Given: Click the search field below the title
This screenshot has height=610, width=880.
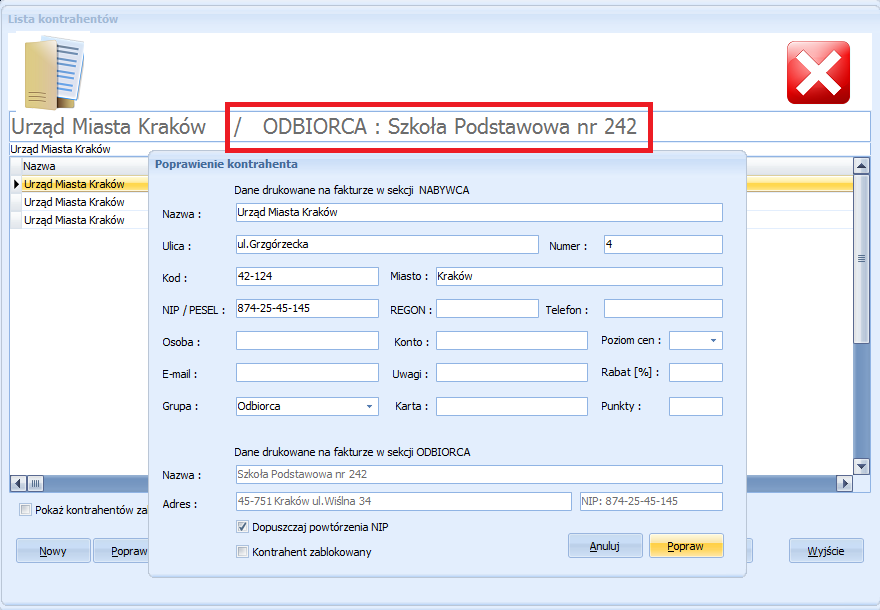Looking at the screenshot, I should pyautogui.click(x=440, y=149).
